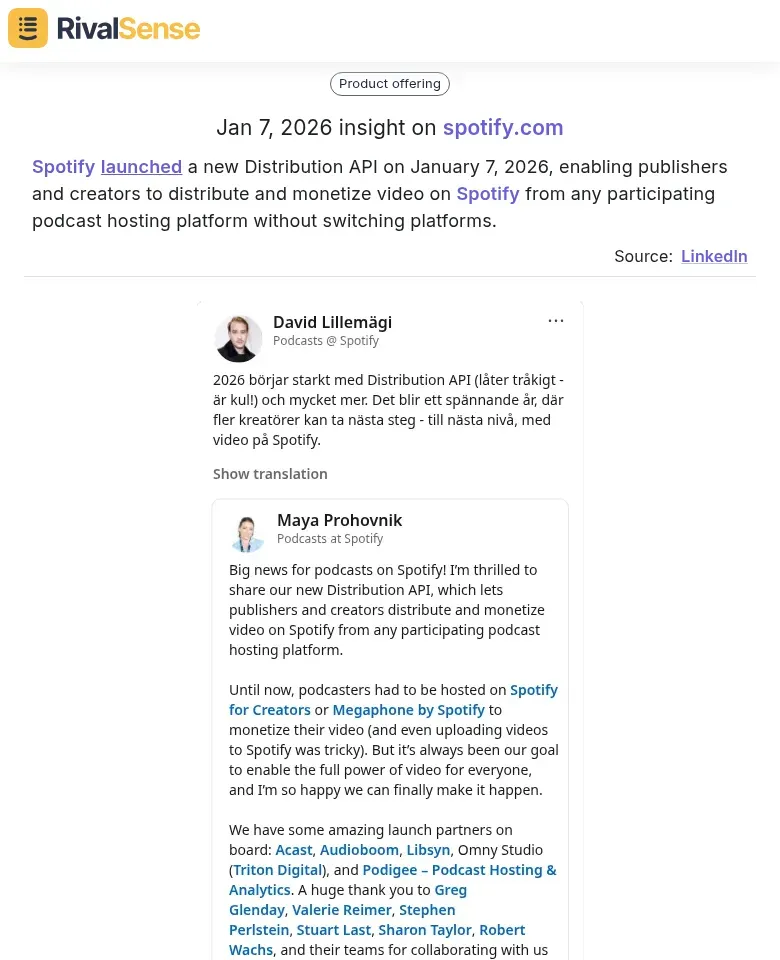
Task: Click the Spotify link in the summary
Action: (487, 194)
